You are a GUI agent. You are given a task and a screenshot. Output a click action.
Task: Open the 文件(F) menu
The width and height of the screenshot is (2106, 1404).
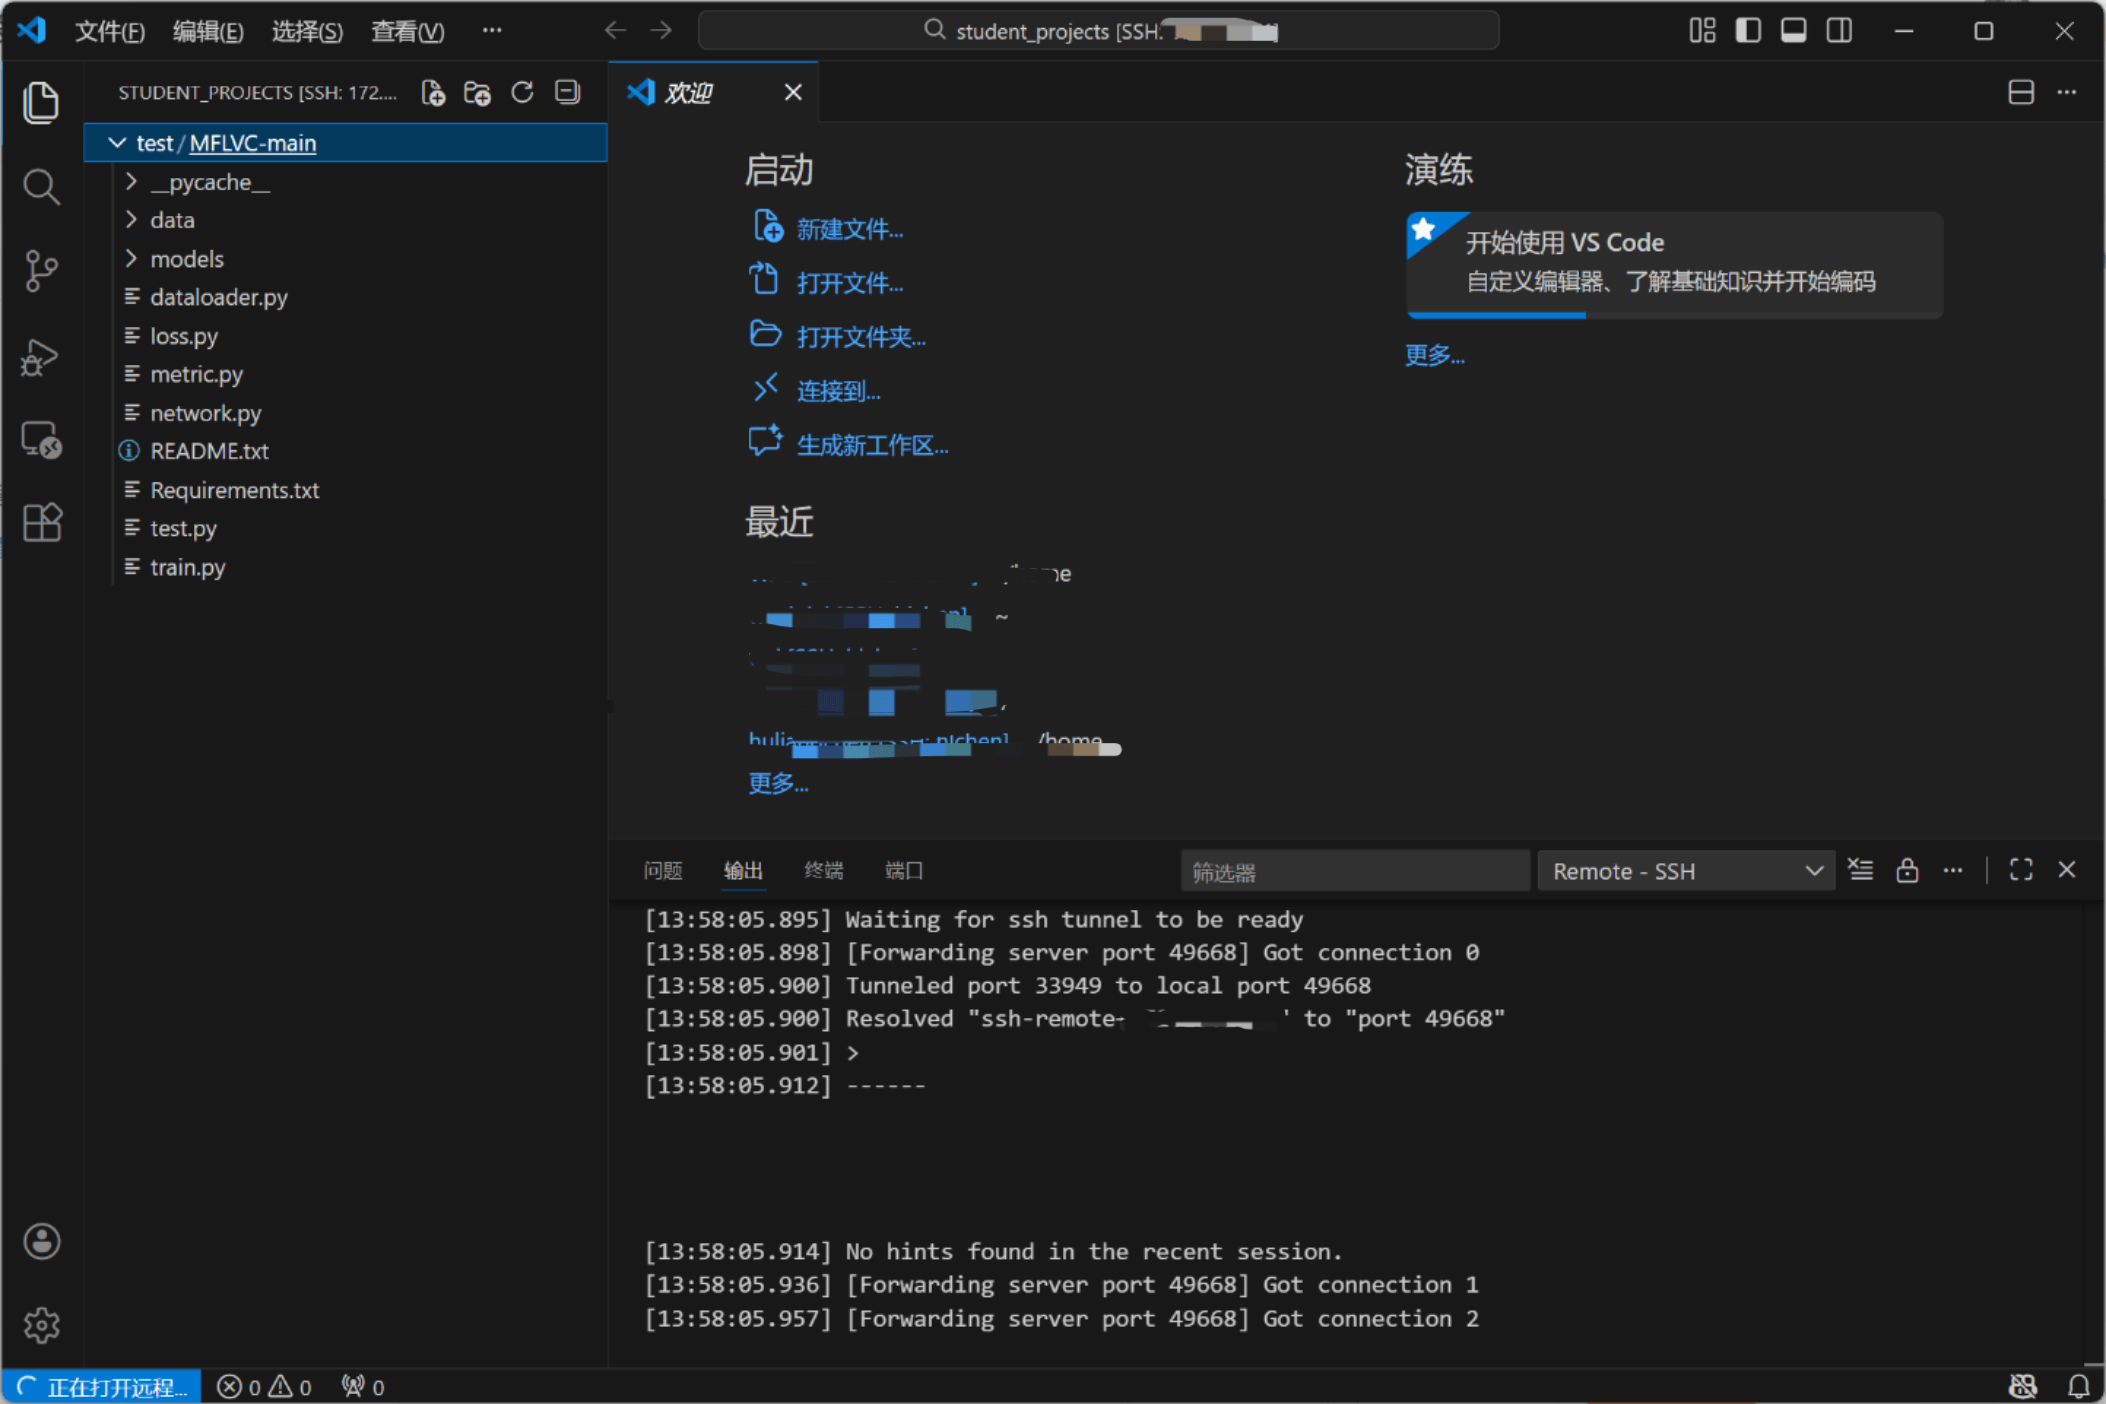click(110, 31)
